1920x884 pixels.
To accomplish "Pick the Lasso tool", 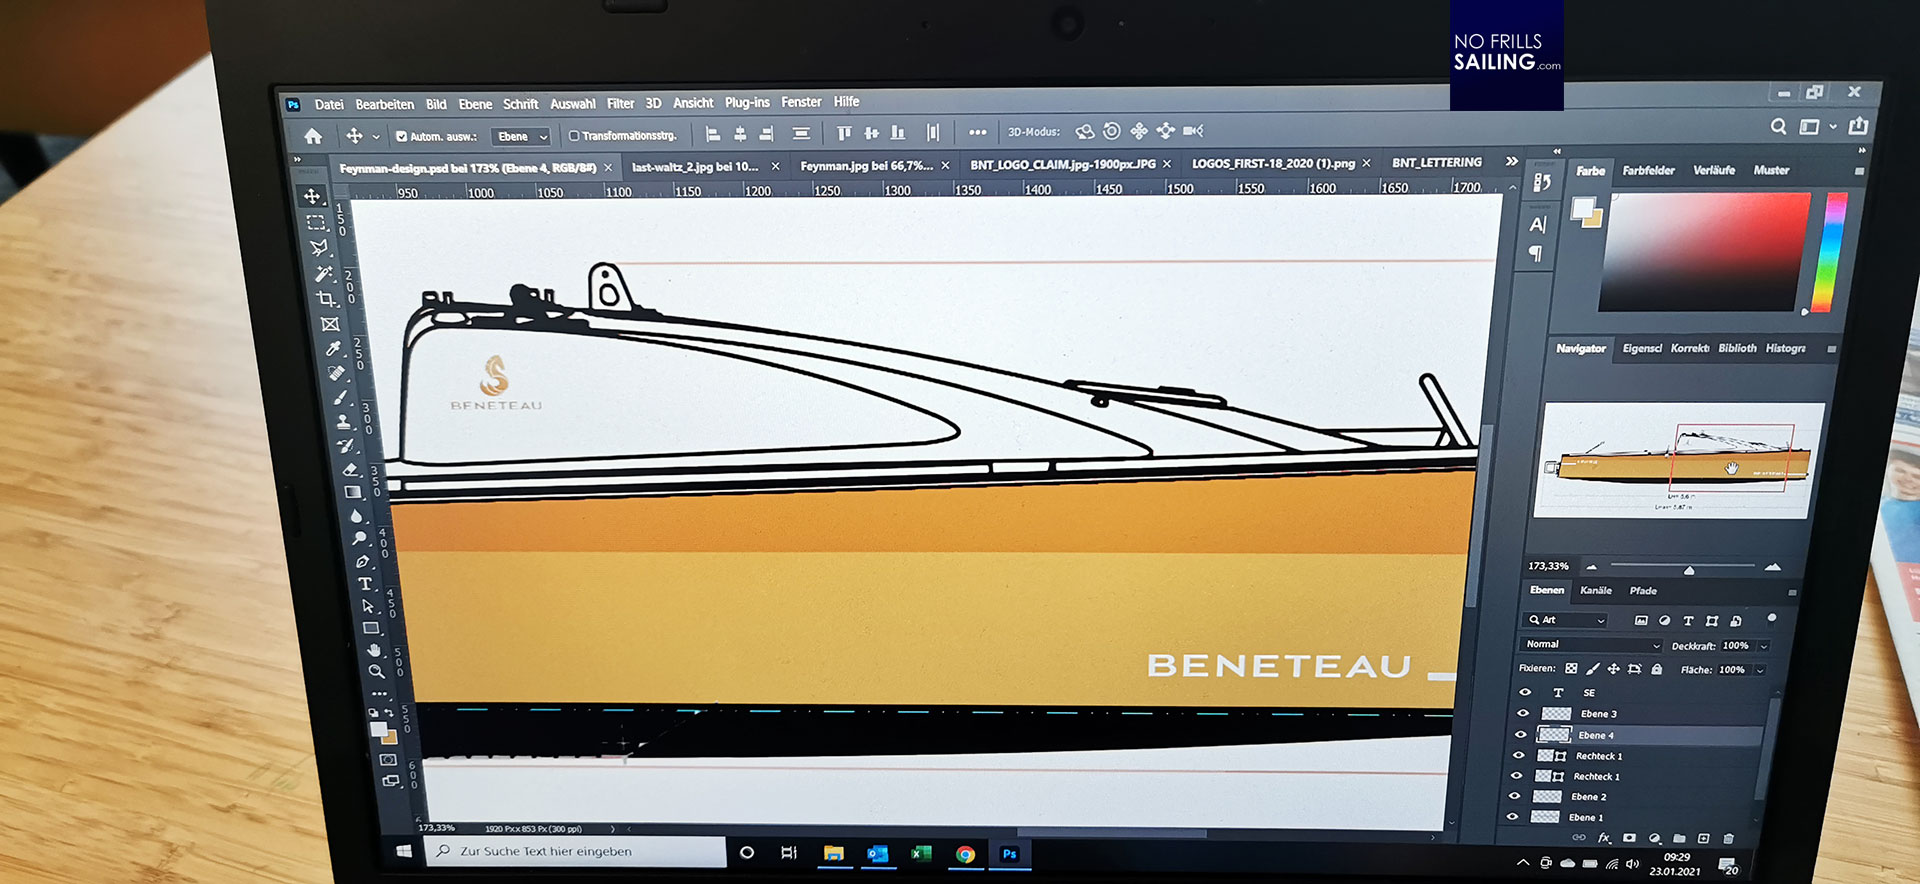I will (320, 247).
